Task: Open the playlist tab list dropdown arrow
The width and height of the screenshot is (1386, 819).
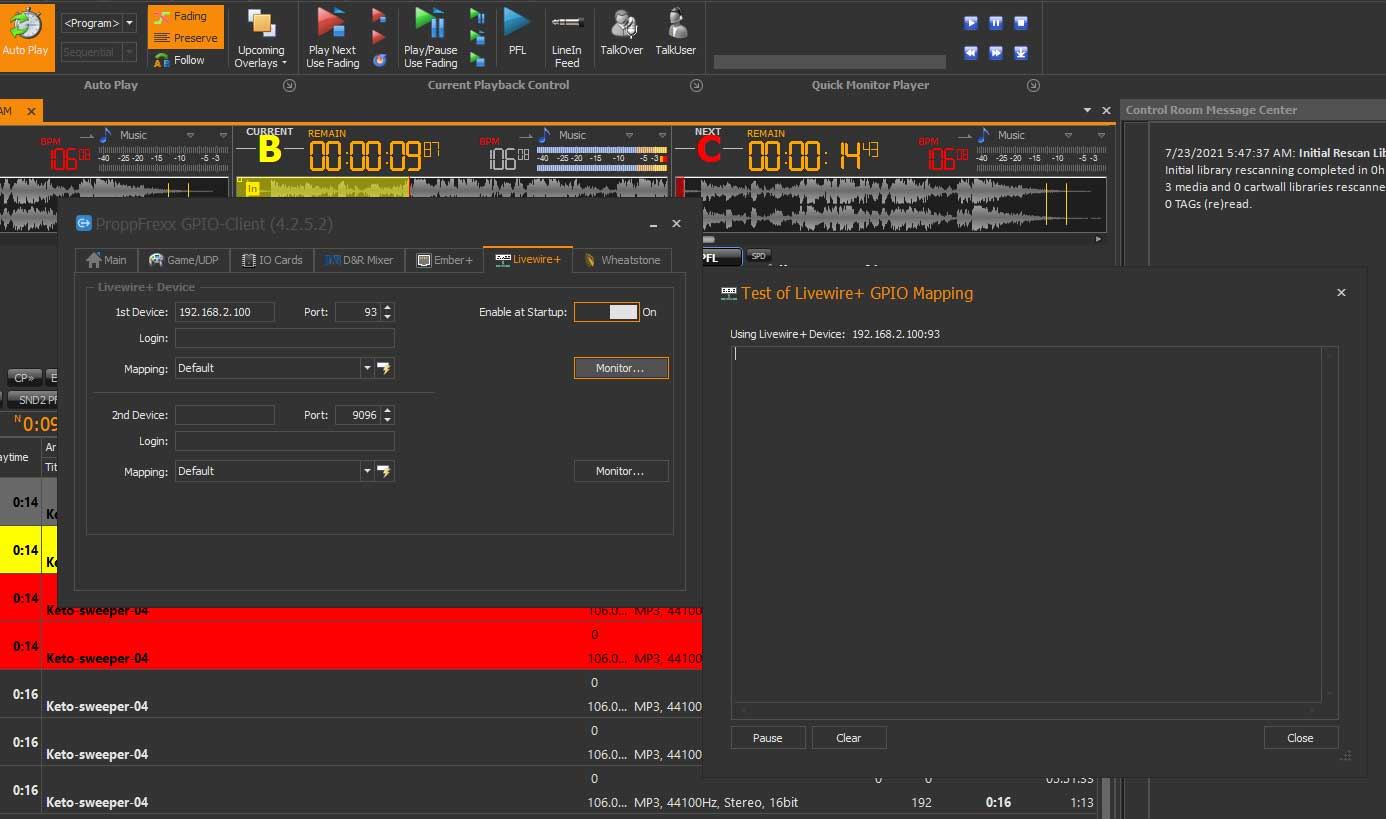Action: (1088, 110)
